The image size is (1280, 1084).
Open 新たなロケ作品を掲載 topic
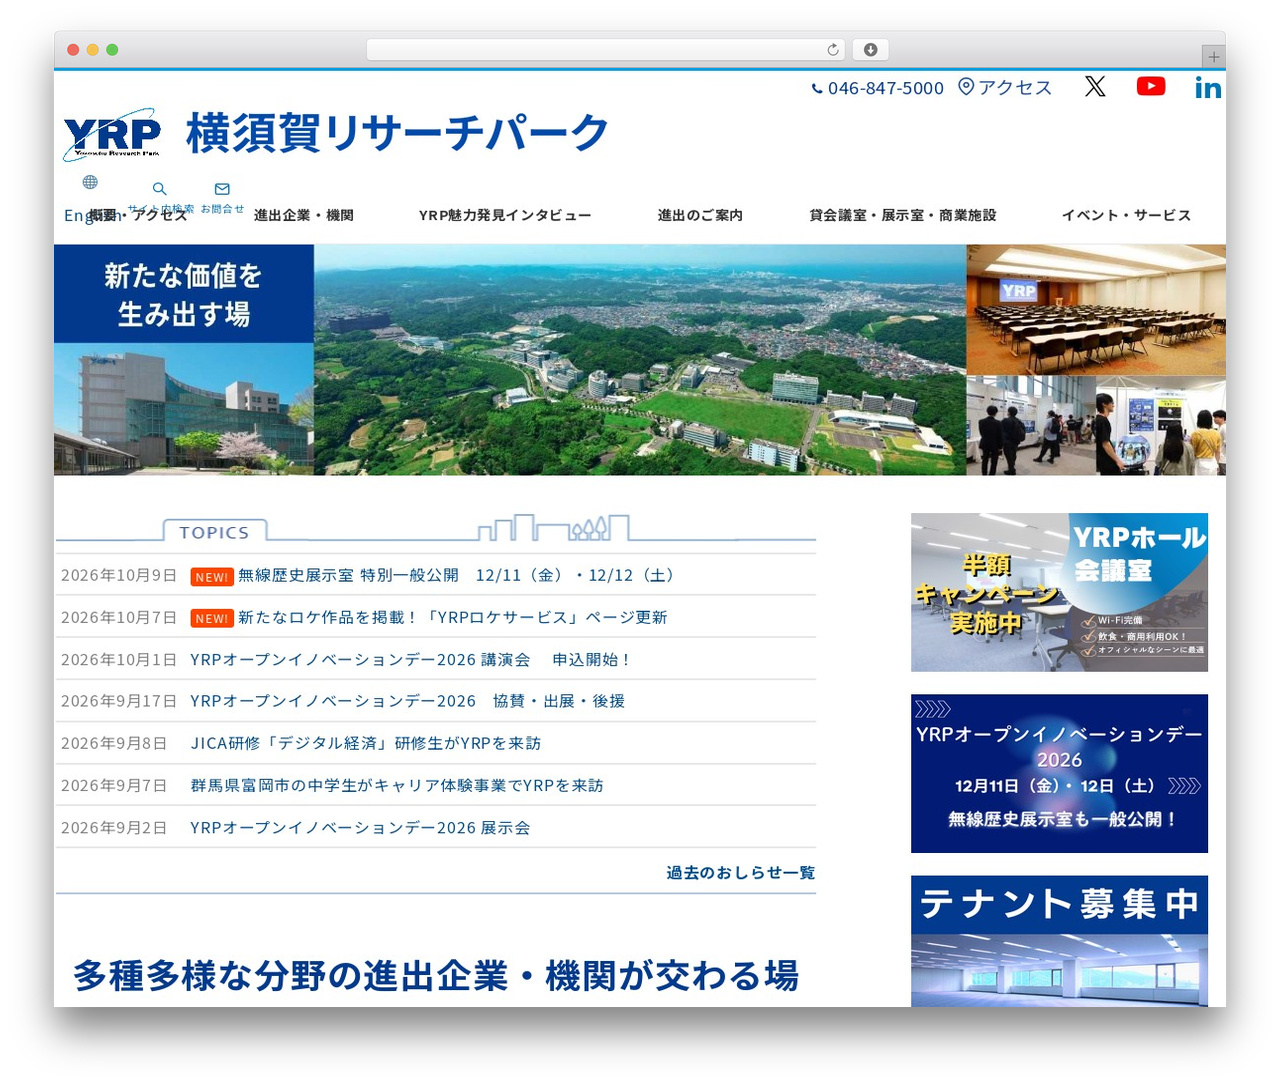click(452, 617)
